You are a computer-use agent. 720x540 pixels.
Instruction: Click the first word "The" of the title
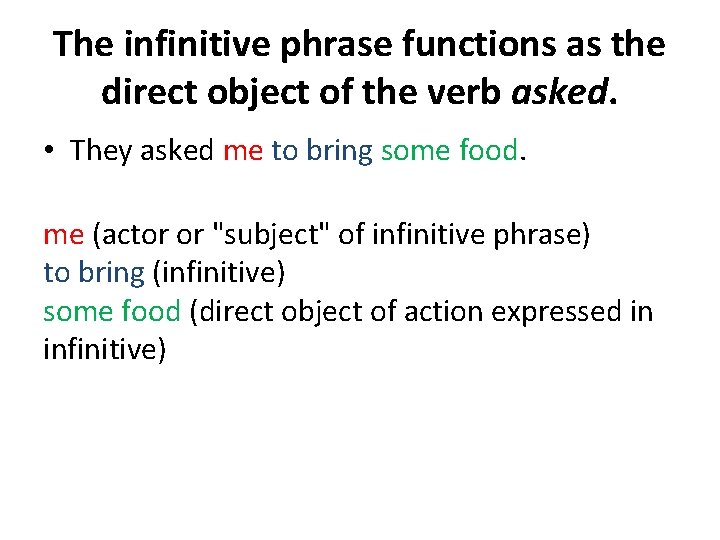85,45
